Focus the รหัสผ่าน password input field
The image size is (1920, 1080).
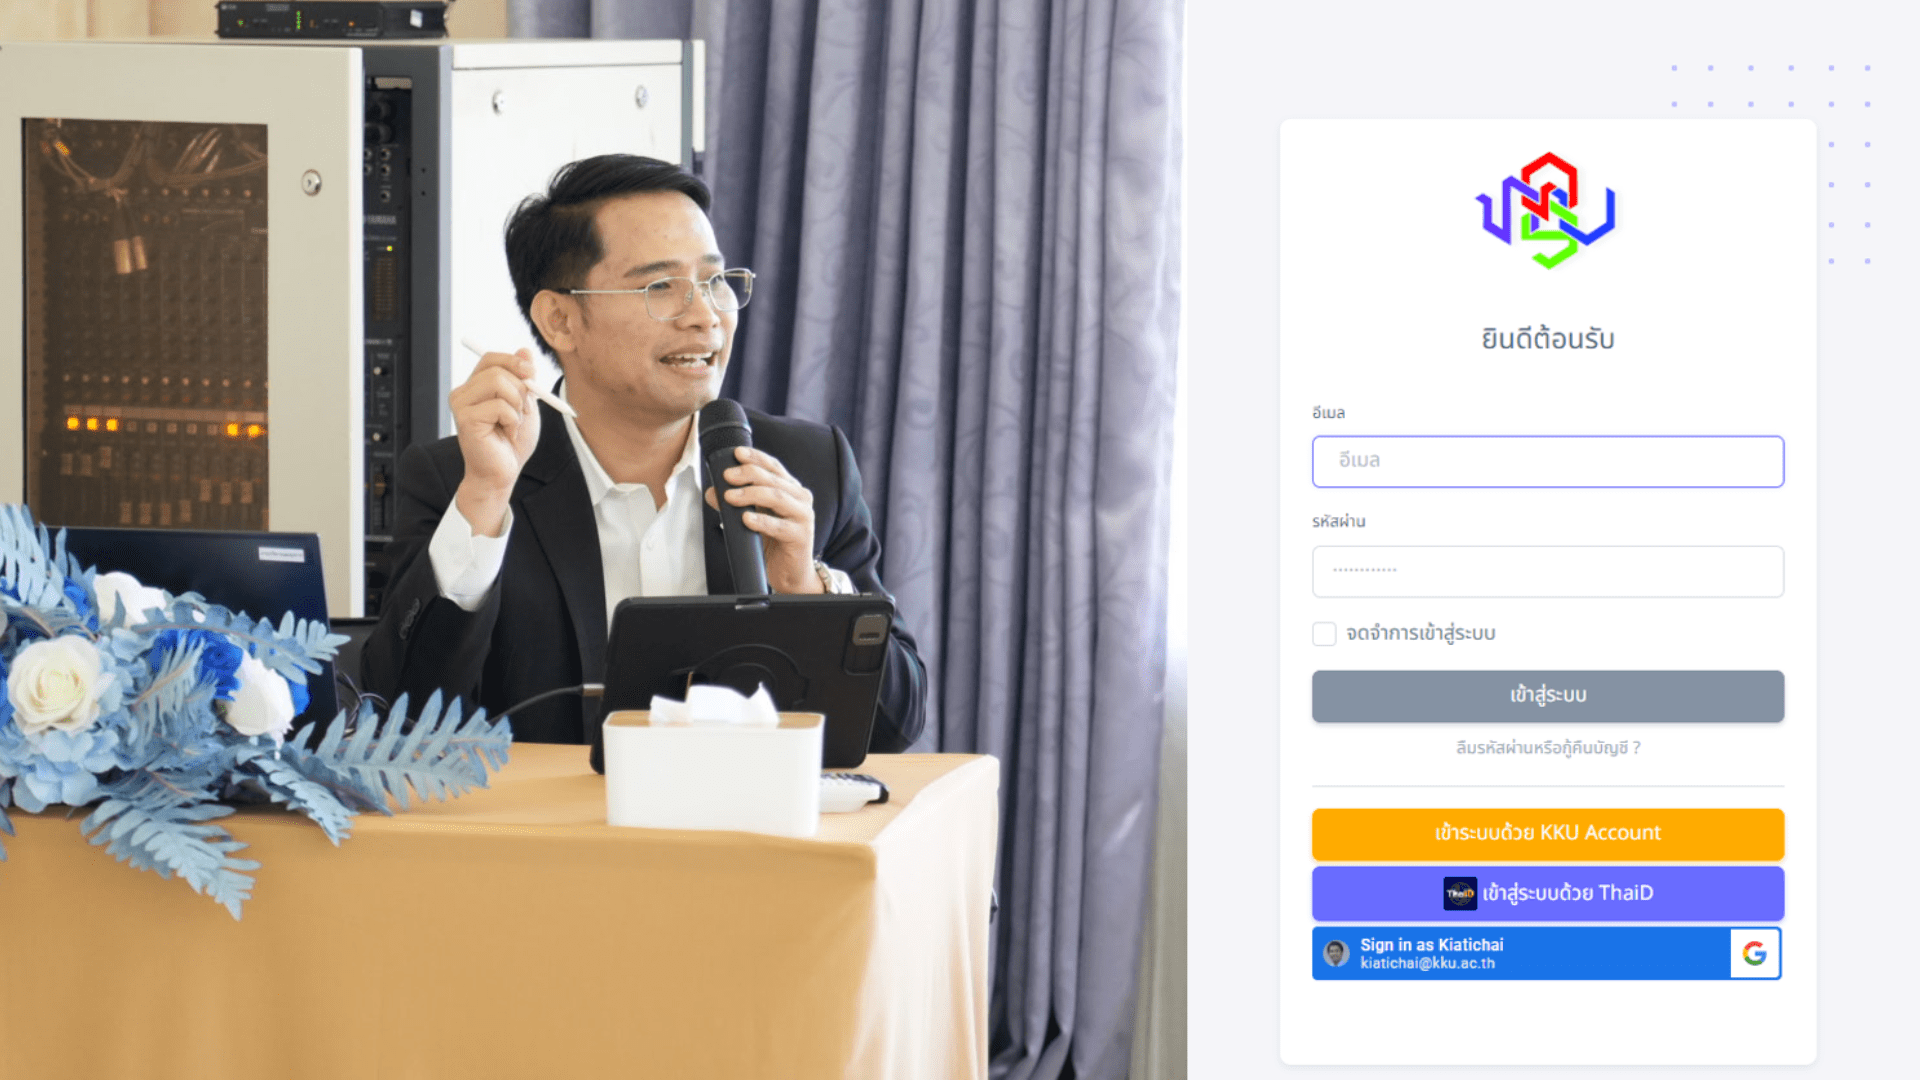click(x=1548, y=571)
